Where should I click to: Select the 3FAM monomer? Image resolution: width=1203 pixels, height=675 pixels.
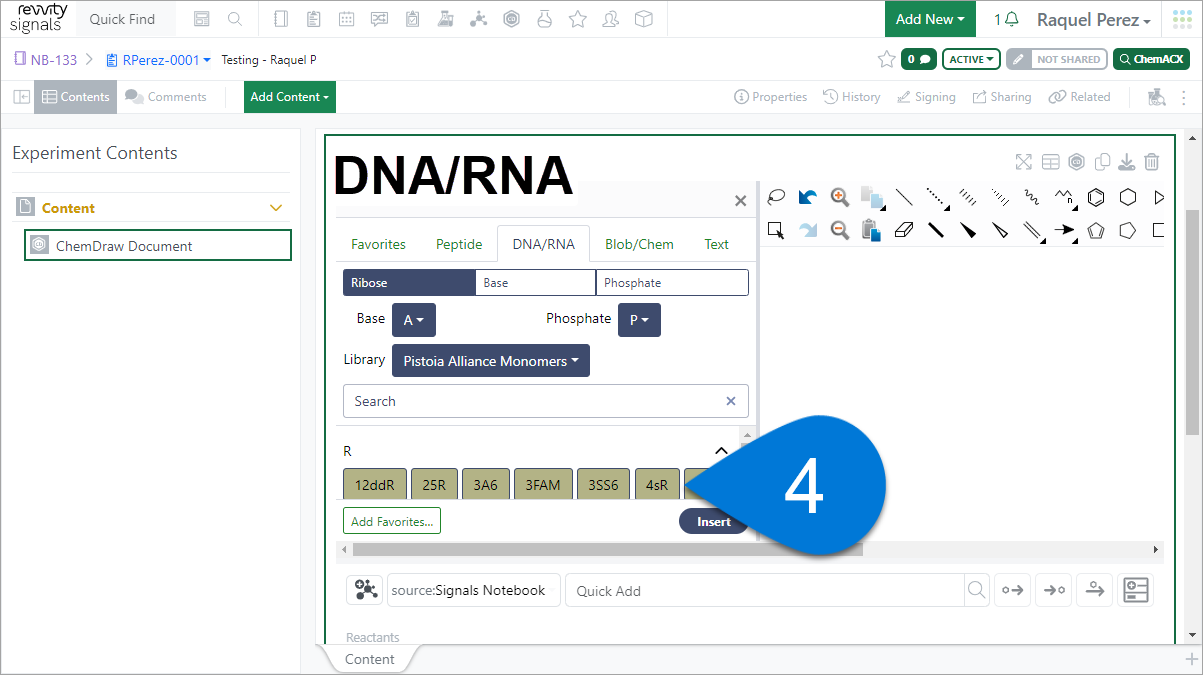[x=543, y=485]
